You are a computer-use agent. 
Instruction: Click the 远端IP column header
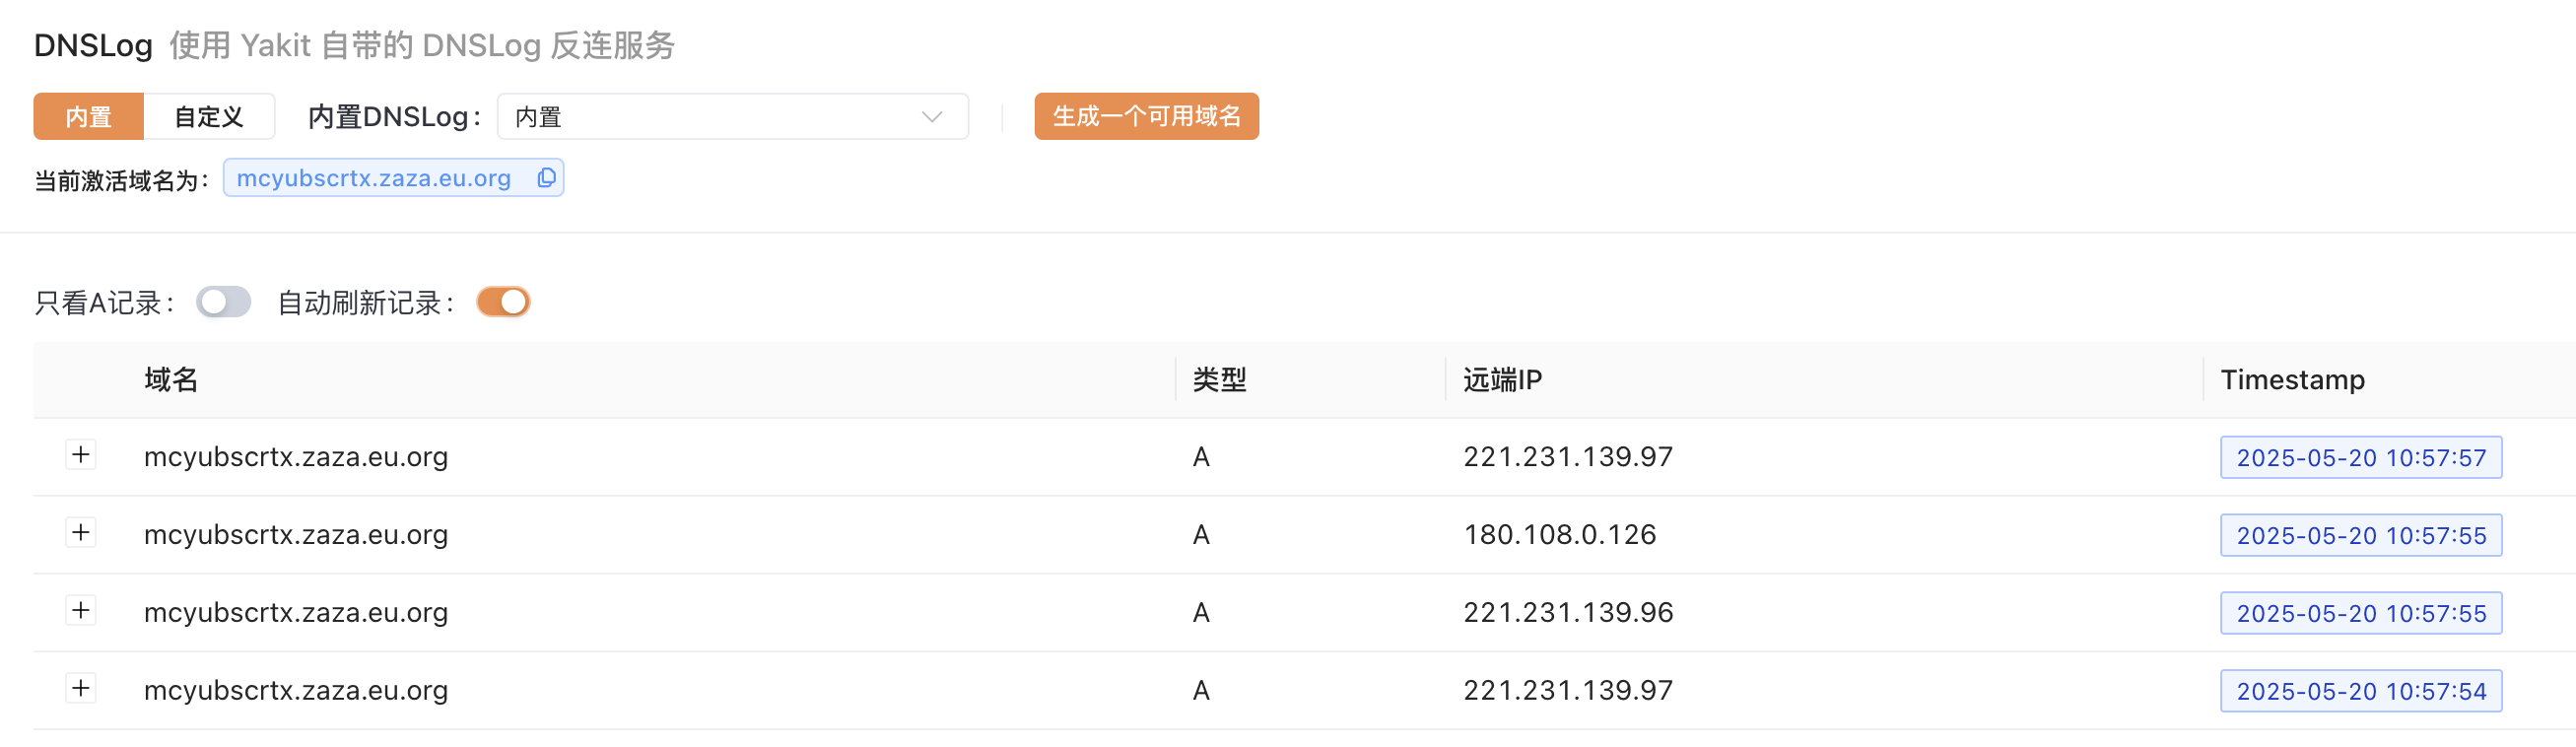(1502, 380)
